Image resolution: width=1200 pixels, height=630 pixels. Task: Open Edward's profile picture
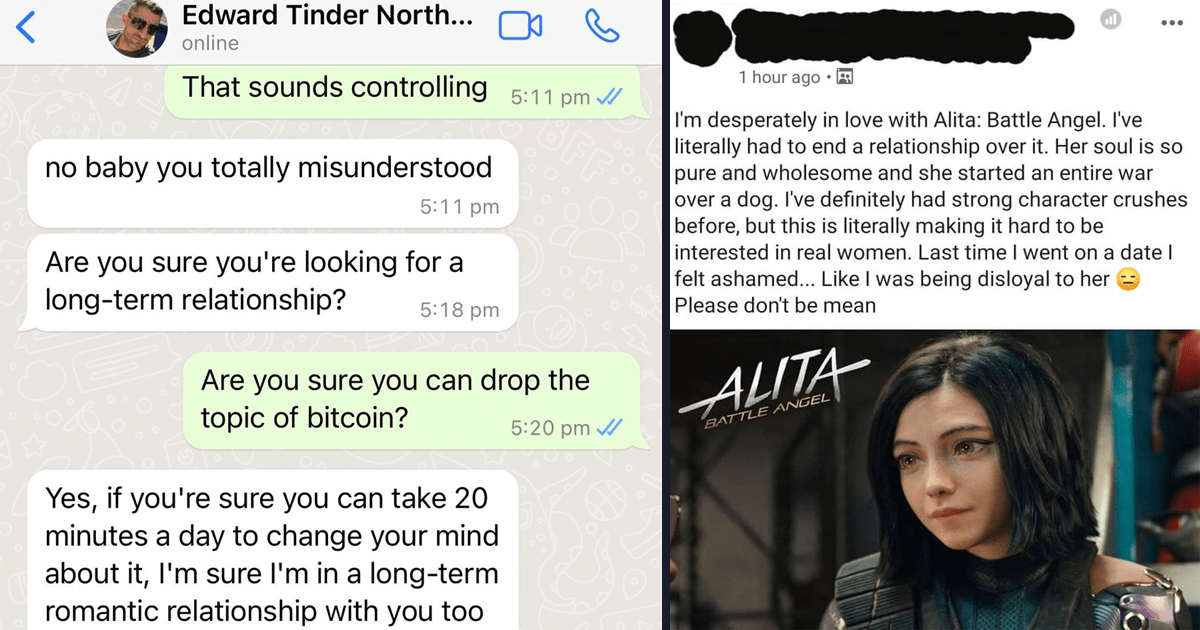point(135,28)
